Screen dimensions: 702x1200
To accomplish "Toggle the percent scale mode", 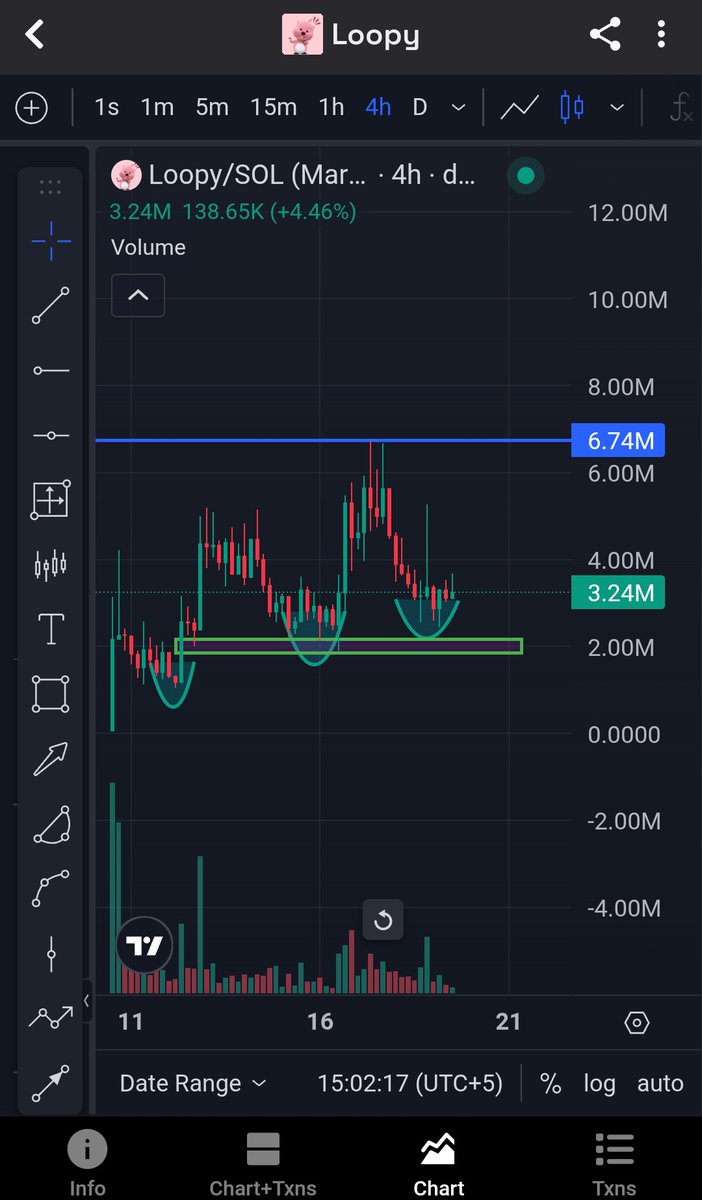I will (550, 1083).
